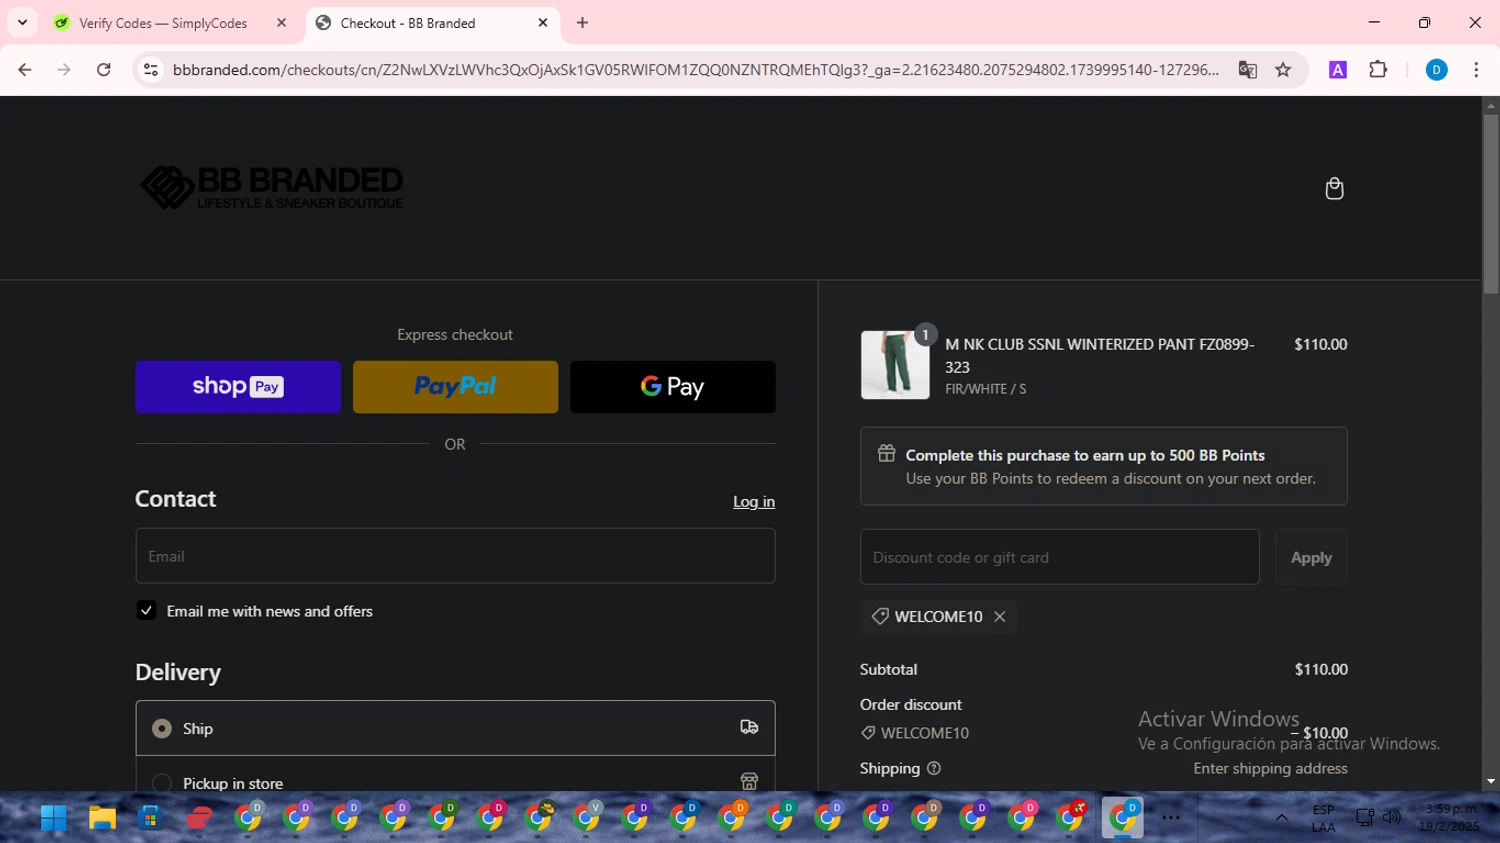Click the taskbar clock 3:59 p.m.
Viewport: 1500px width, 843px height.
(1449, 818)
